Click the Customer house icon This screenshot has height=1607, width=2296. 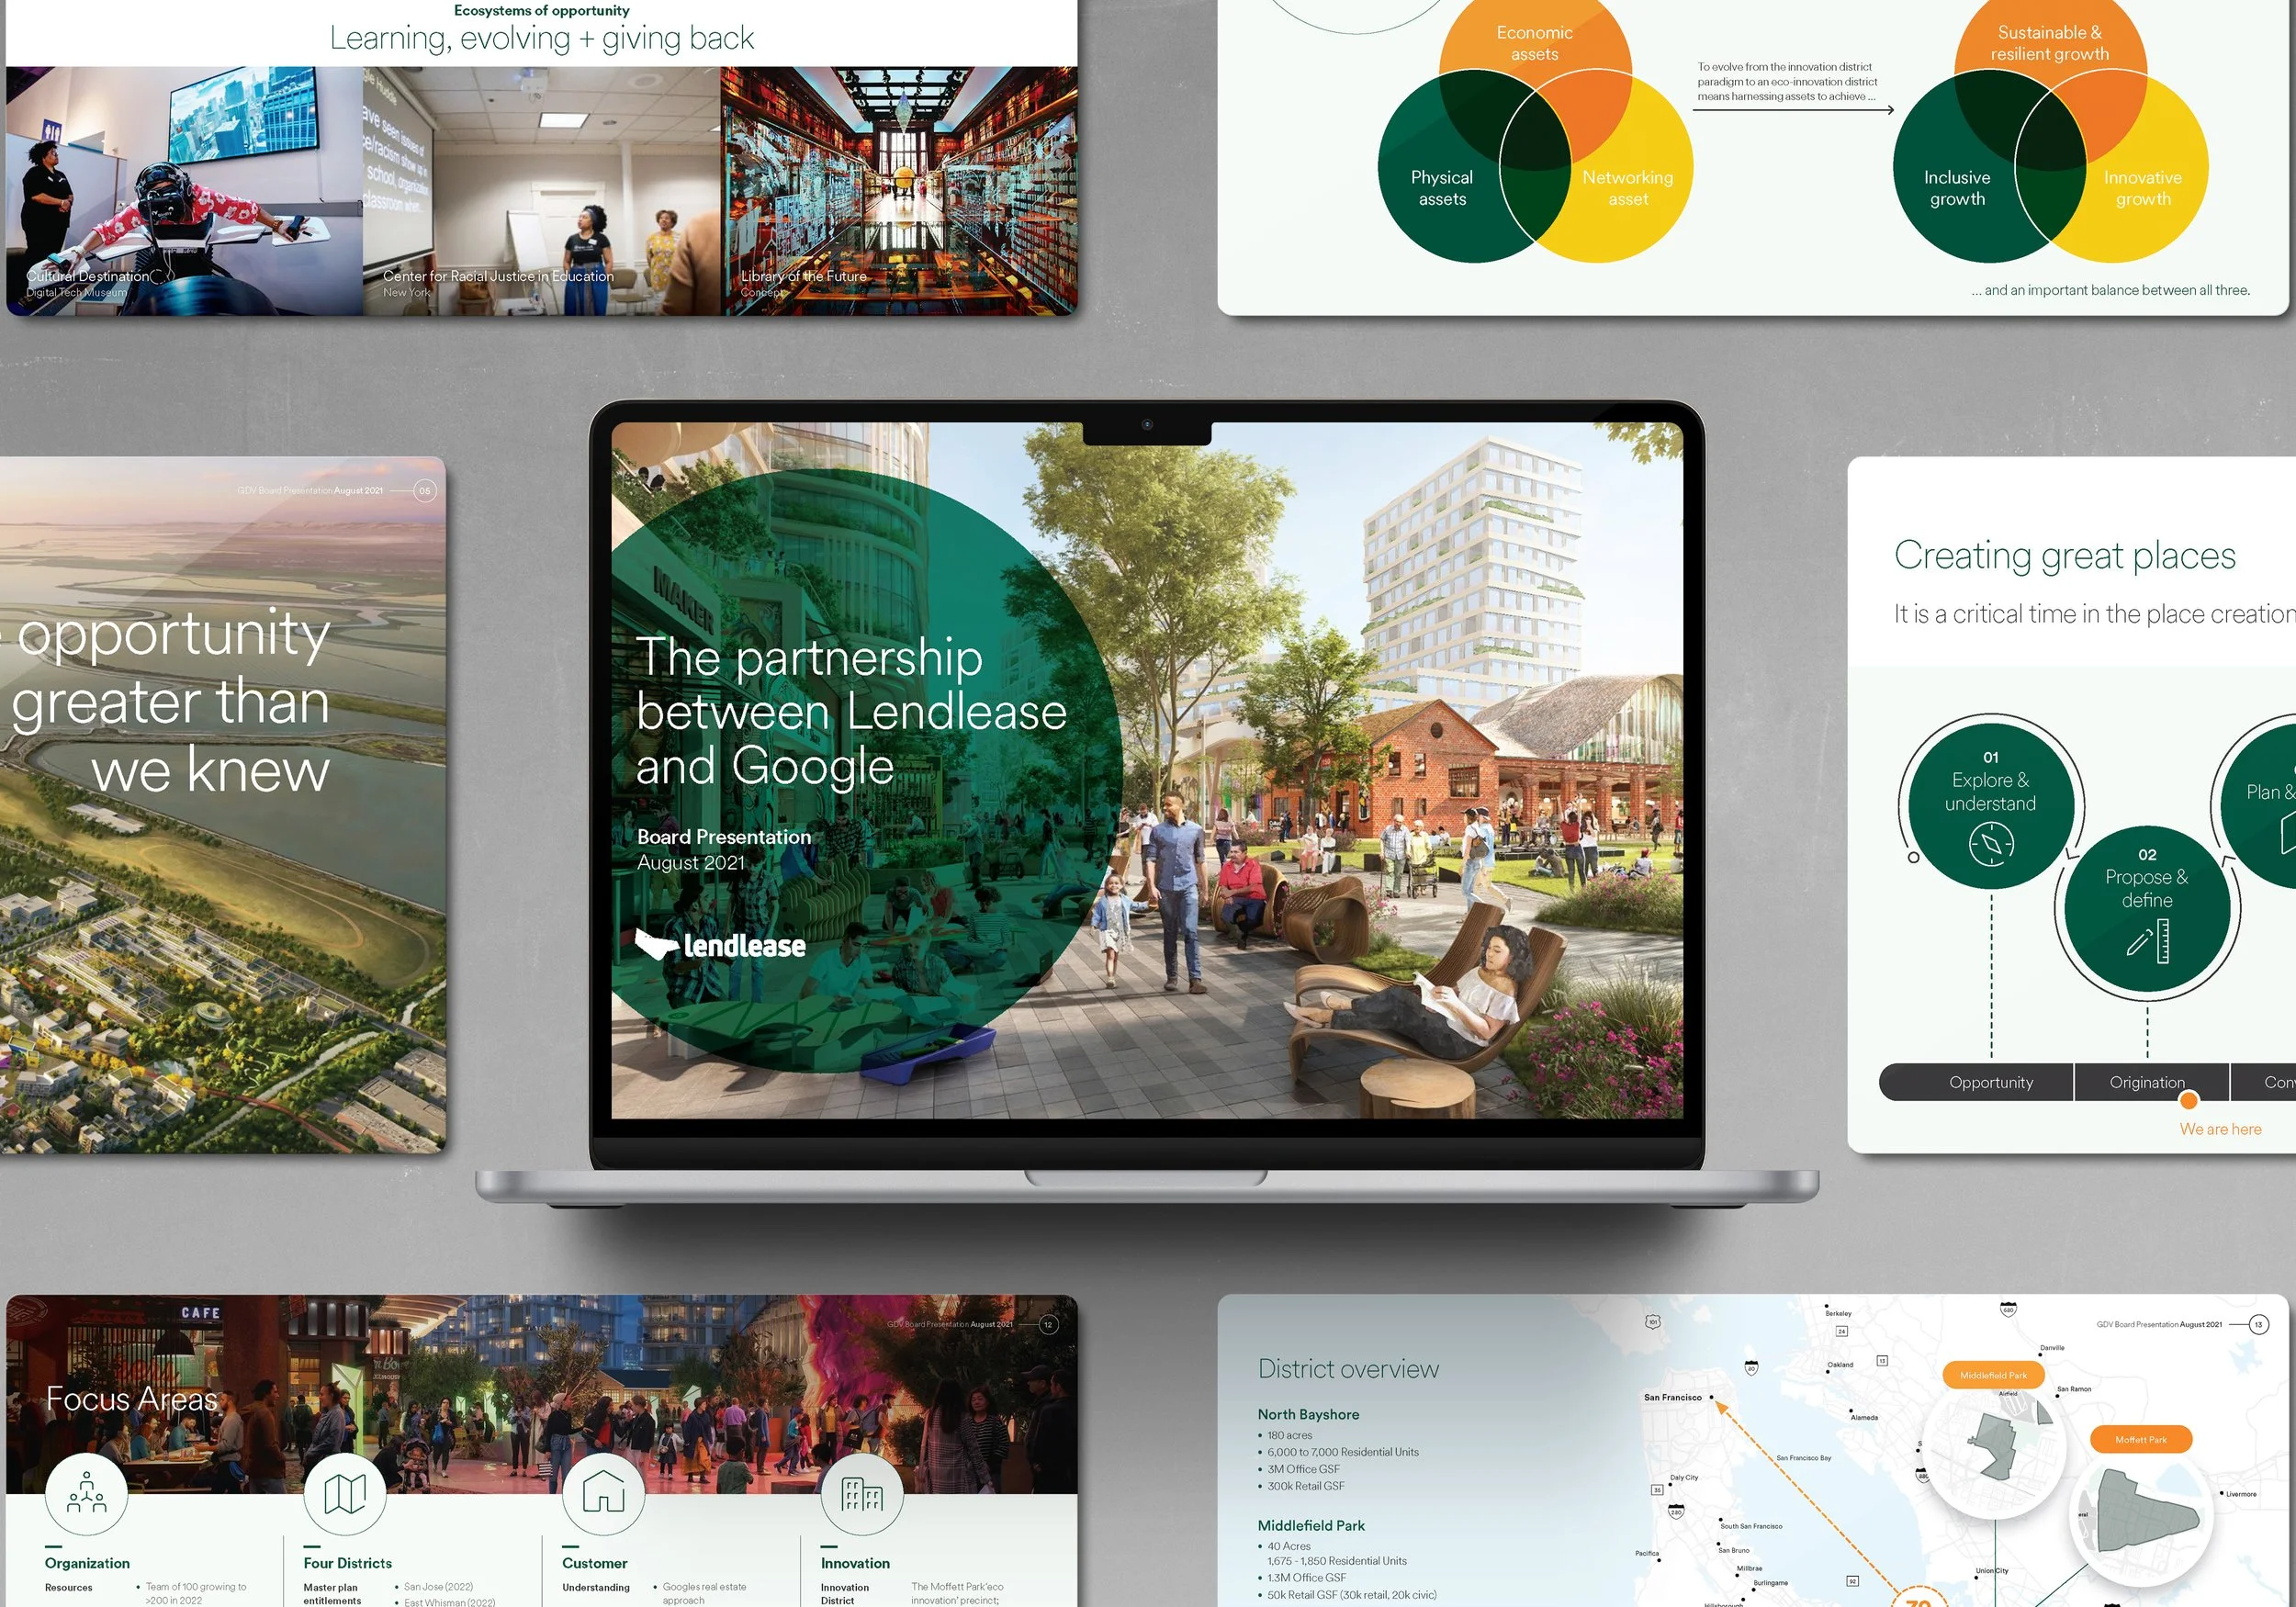click(x=603, y=1492)
